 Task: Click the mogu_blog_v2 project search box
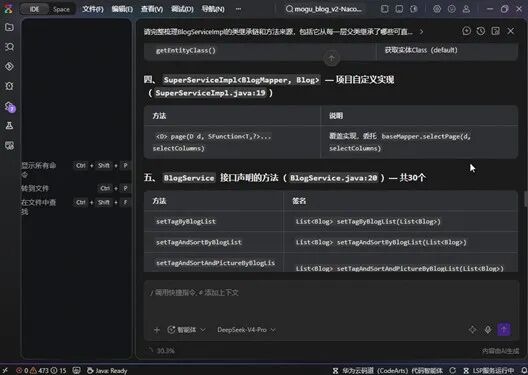click(x=324, y=9)
